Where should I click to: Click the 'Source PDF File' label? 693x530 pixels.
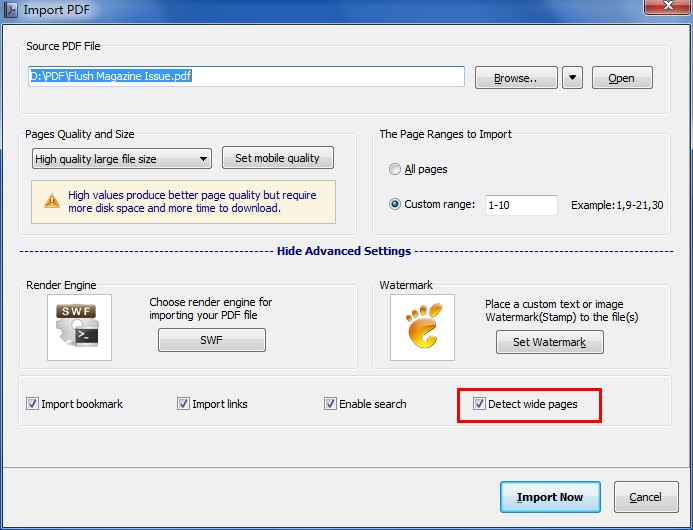[x=63, y=46]
